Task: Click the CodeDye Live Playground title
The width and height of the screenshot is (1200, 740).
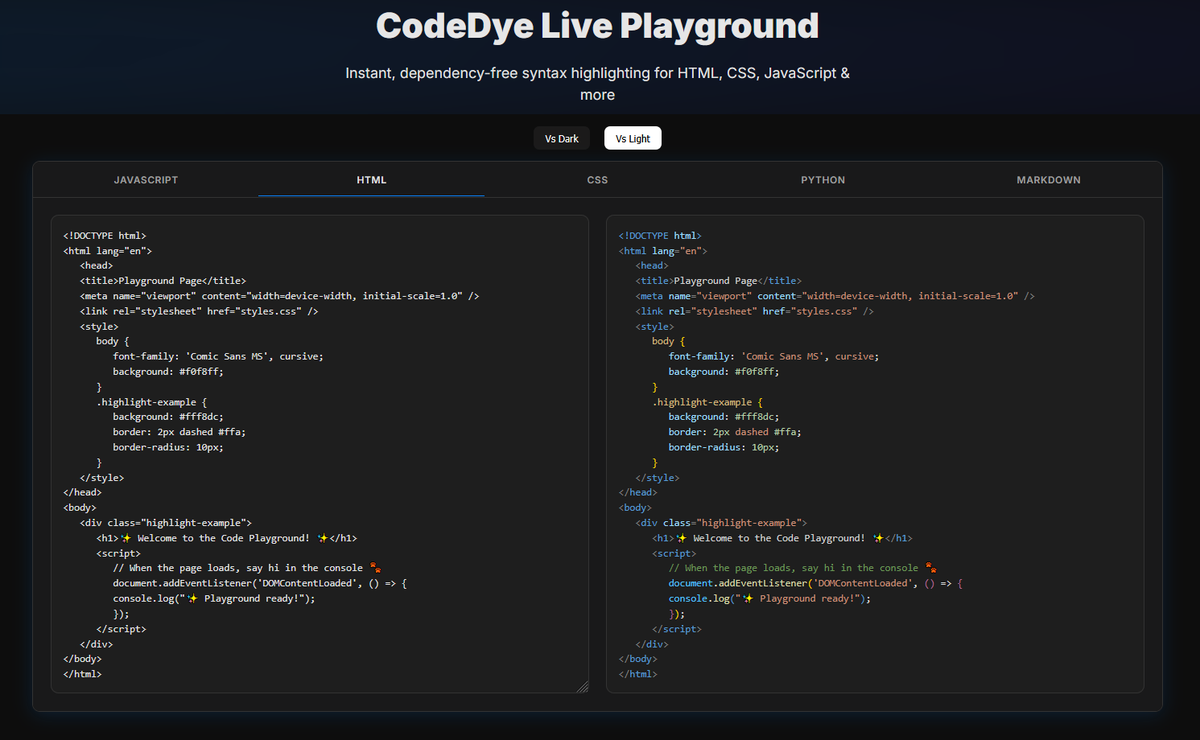Action: [x=597, y=26]
